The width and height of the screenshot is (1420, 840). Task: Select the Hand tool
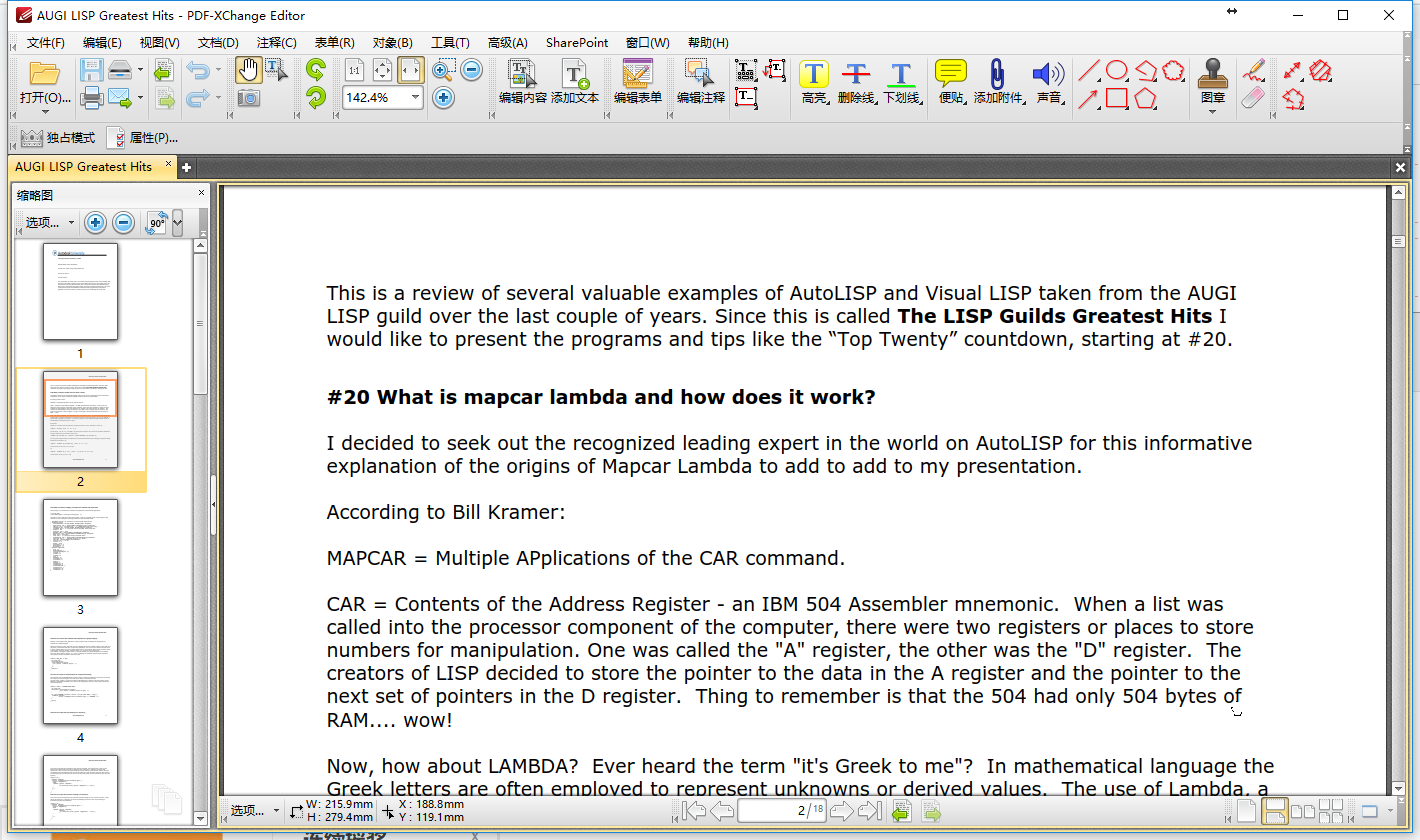248,70
